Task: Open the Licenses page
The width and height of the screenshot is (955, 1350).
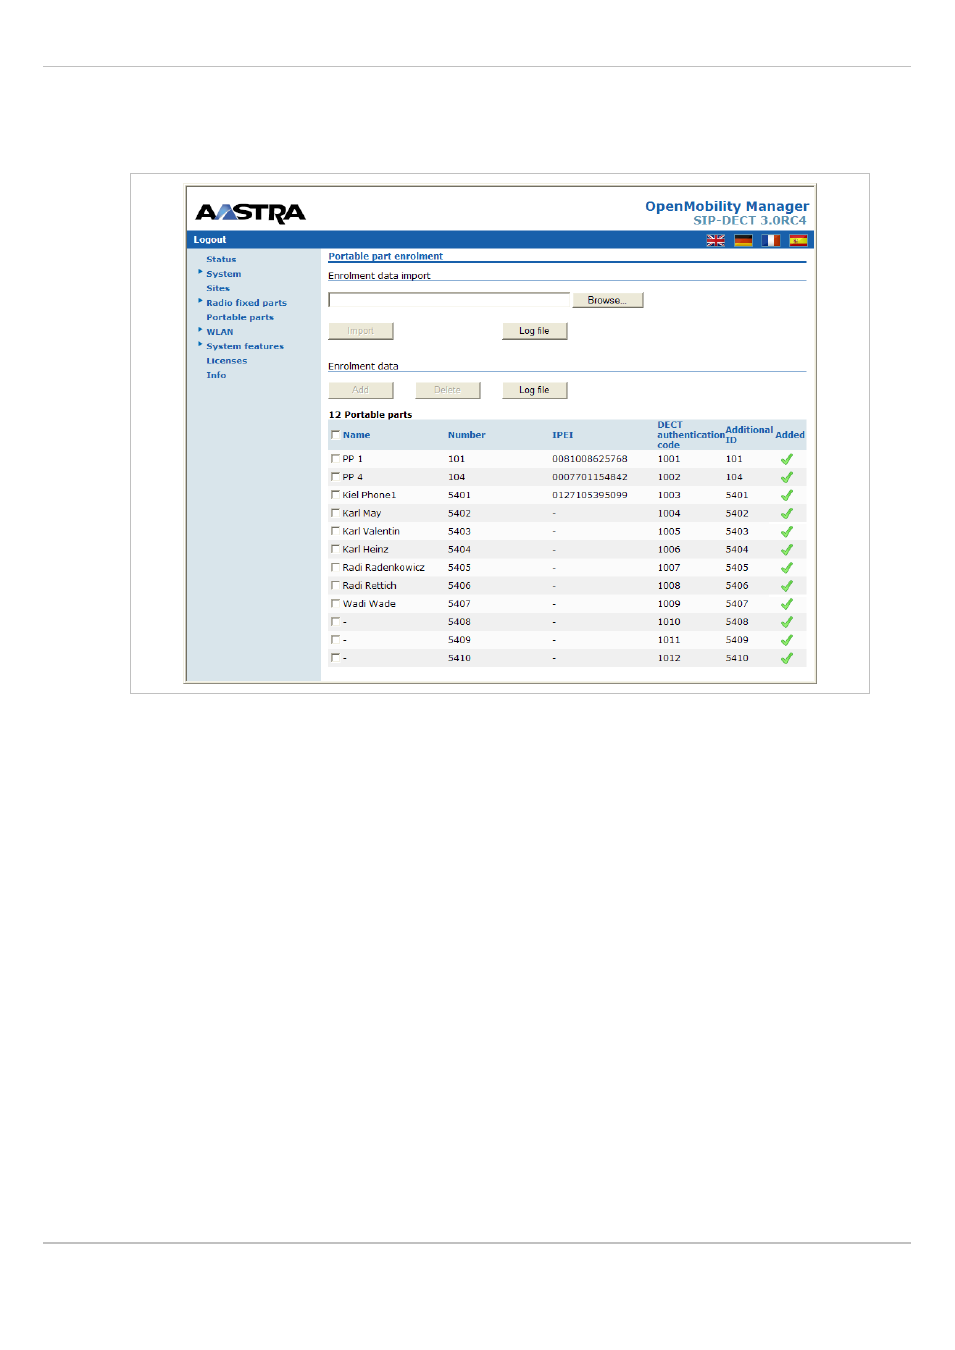Action: [x=227, y=361]
